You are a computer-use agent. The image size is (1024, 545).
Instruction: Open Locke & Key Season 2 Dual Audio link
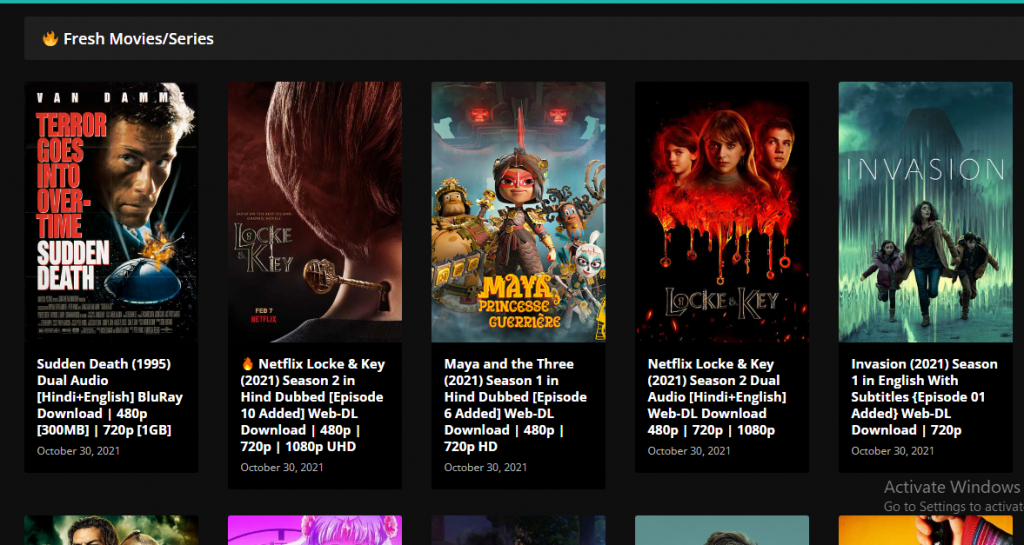[x=717, y=397]
